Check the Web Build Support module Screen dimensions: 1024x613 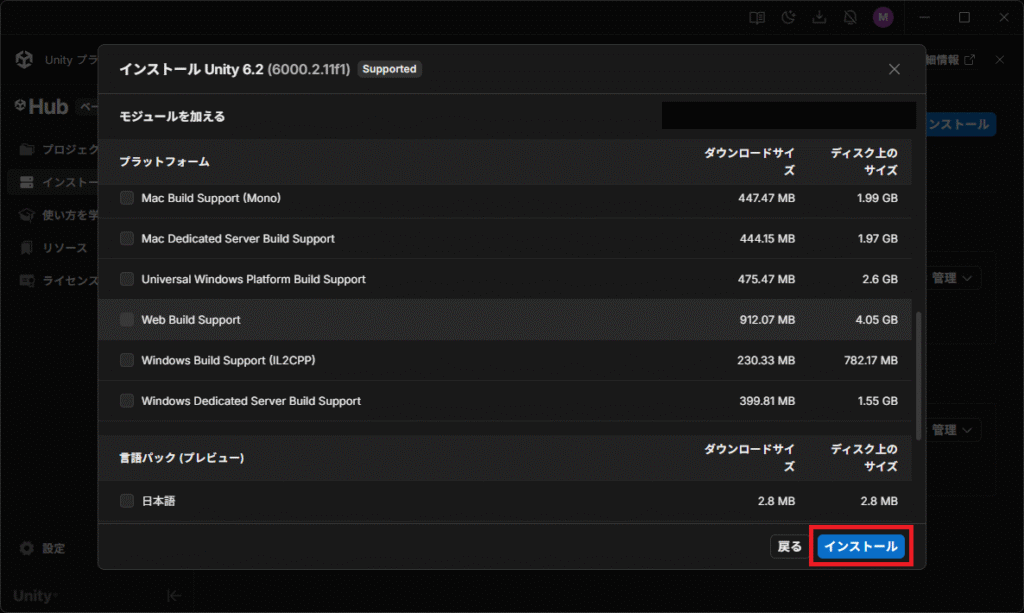pyautogui.click(x=127, y=320)
